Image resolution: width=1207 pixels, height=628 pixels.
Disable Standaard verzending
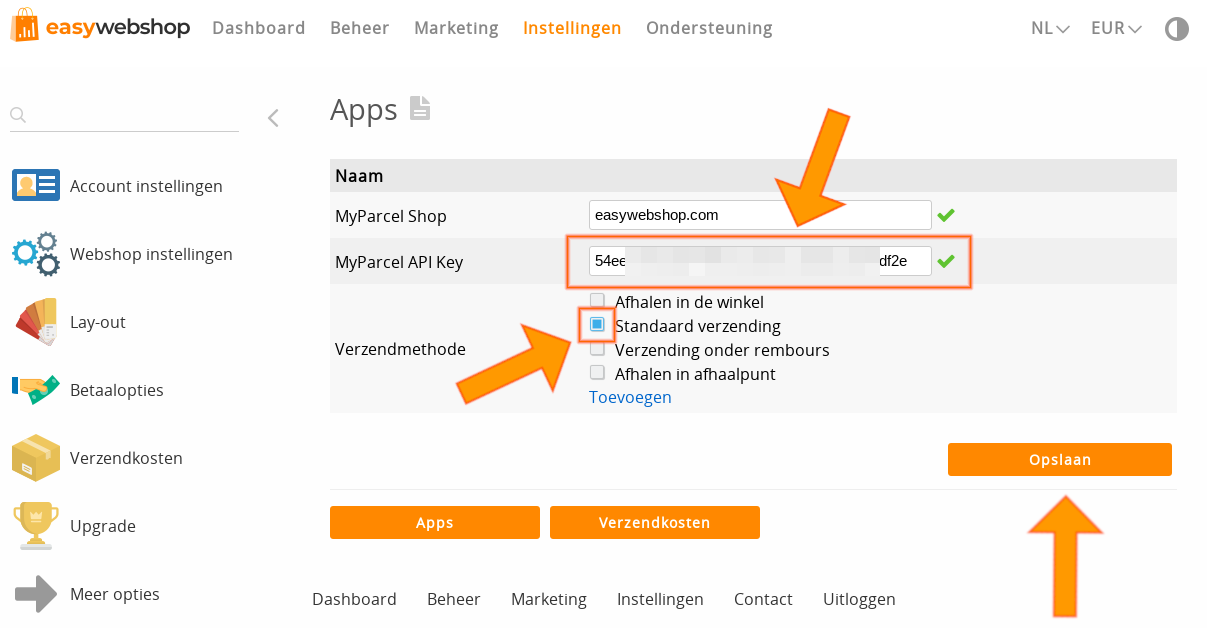pyautogui.click(x=597, y=324)
